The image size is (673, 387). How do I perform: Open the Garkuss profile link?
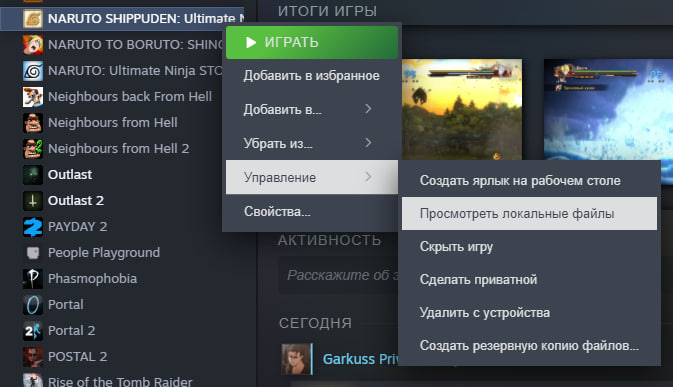[x=361, y=359]
